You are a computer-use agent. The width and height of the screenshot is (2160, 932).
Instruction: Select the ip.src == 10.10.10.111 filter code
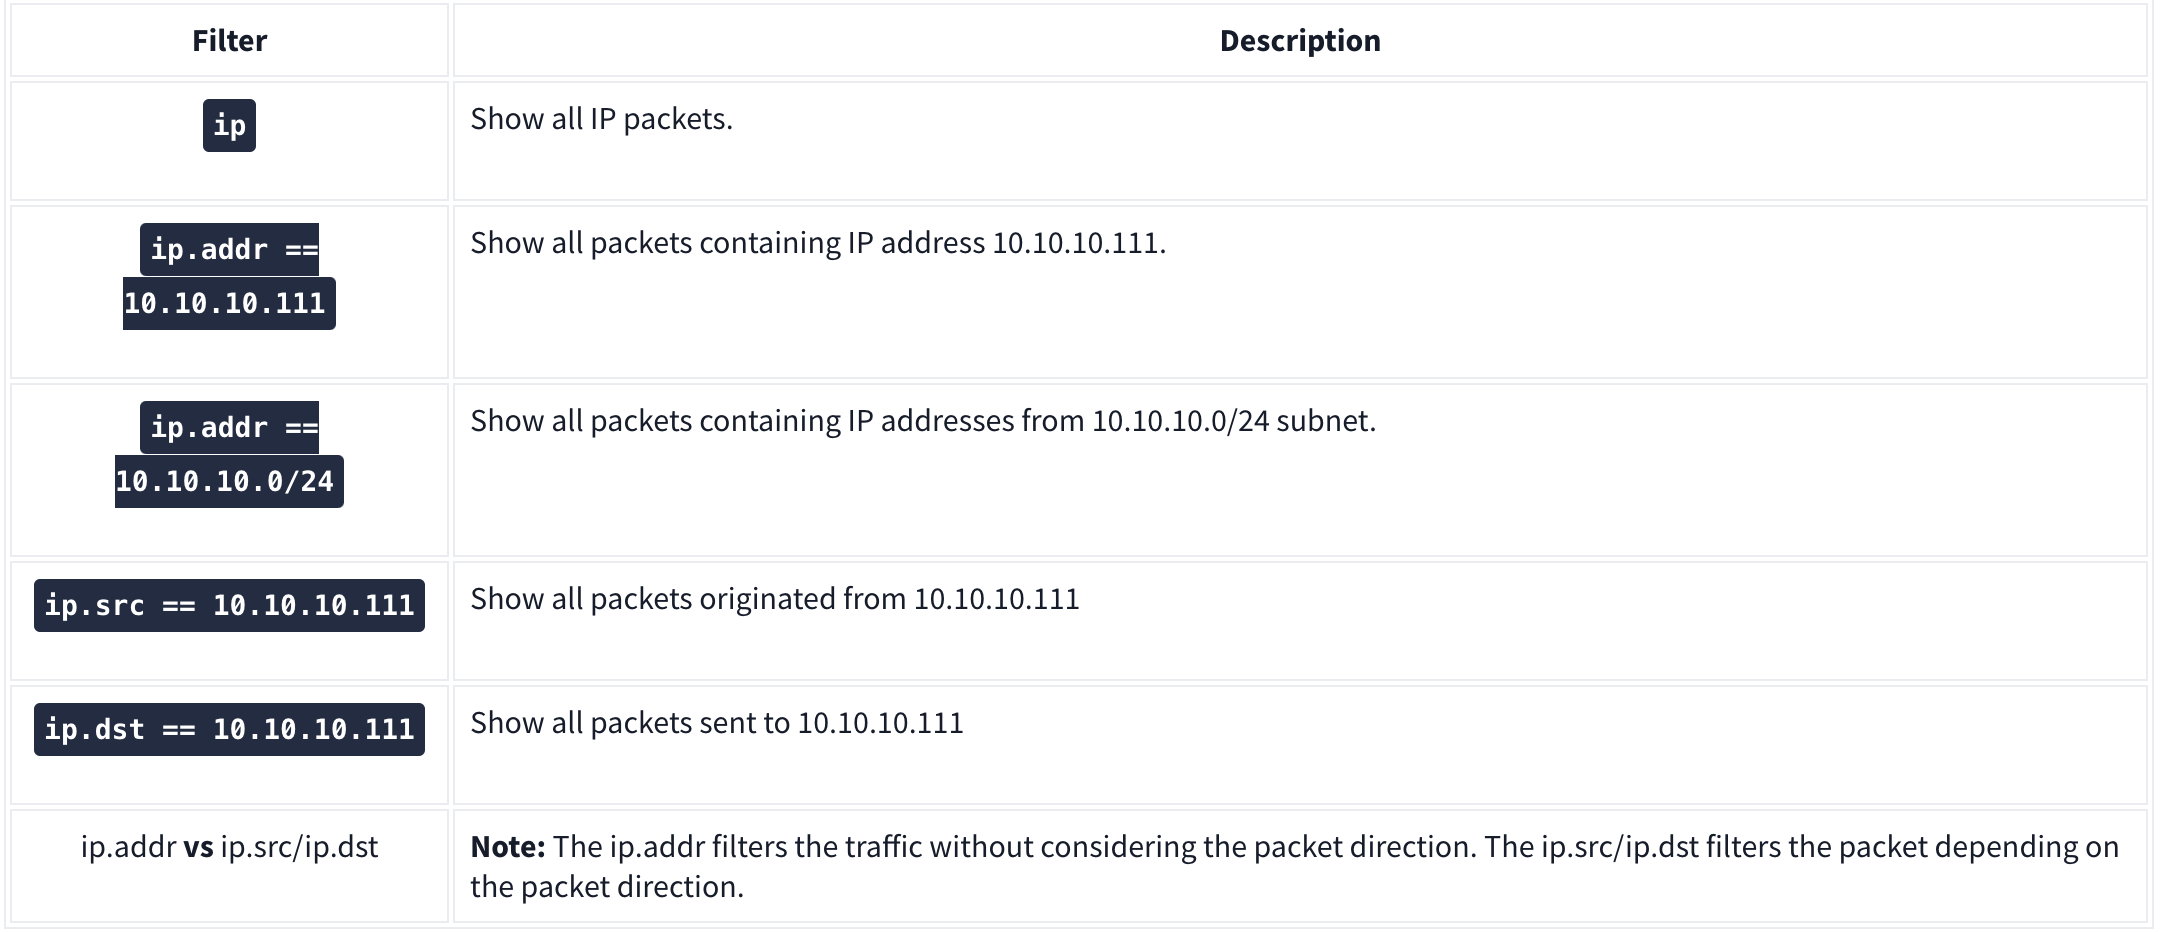[229, 605]
